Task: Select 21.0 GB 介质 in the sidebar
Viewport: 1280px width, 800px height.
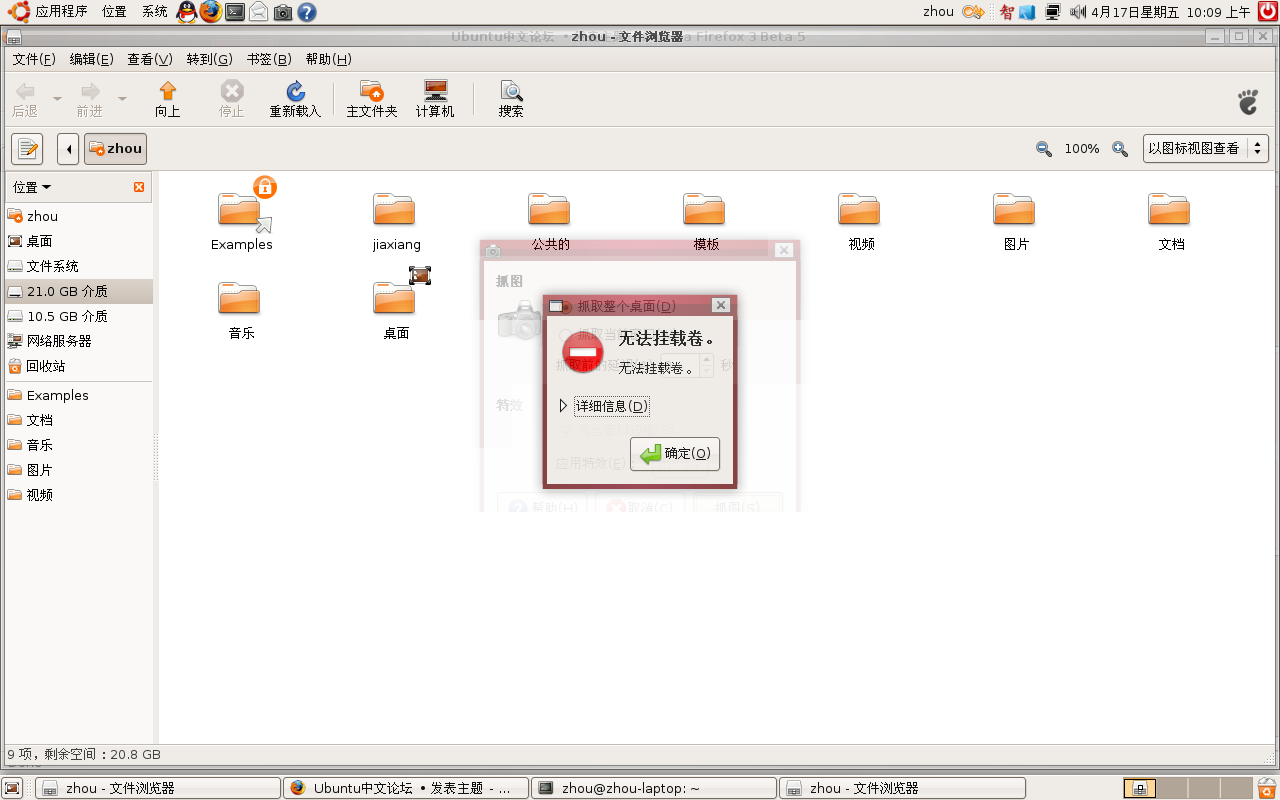Action: tap(79, 291)
